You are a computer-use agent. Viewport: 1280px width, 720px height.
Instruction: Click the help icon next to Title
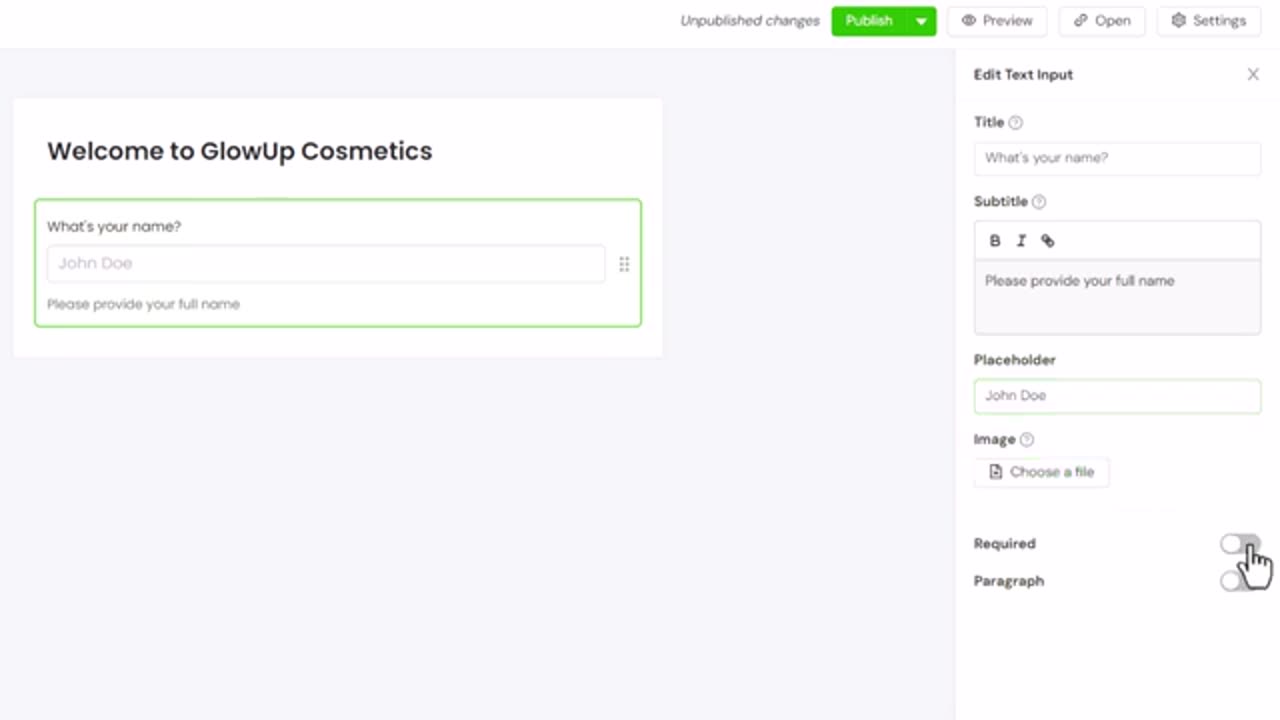(1015, 122)
